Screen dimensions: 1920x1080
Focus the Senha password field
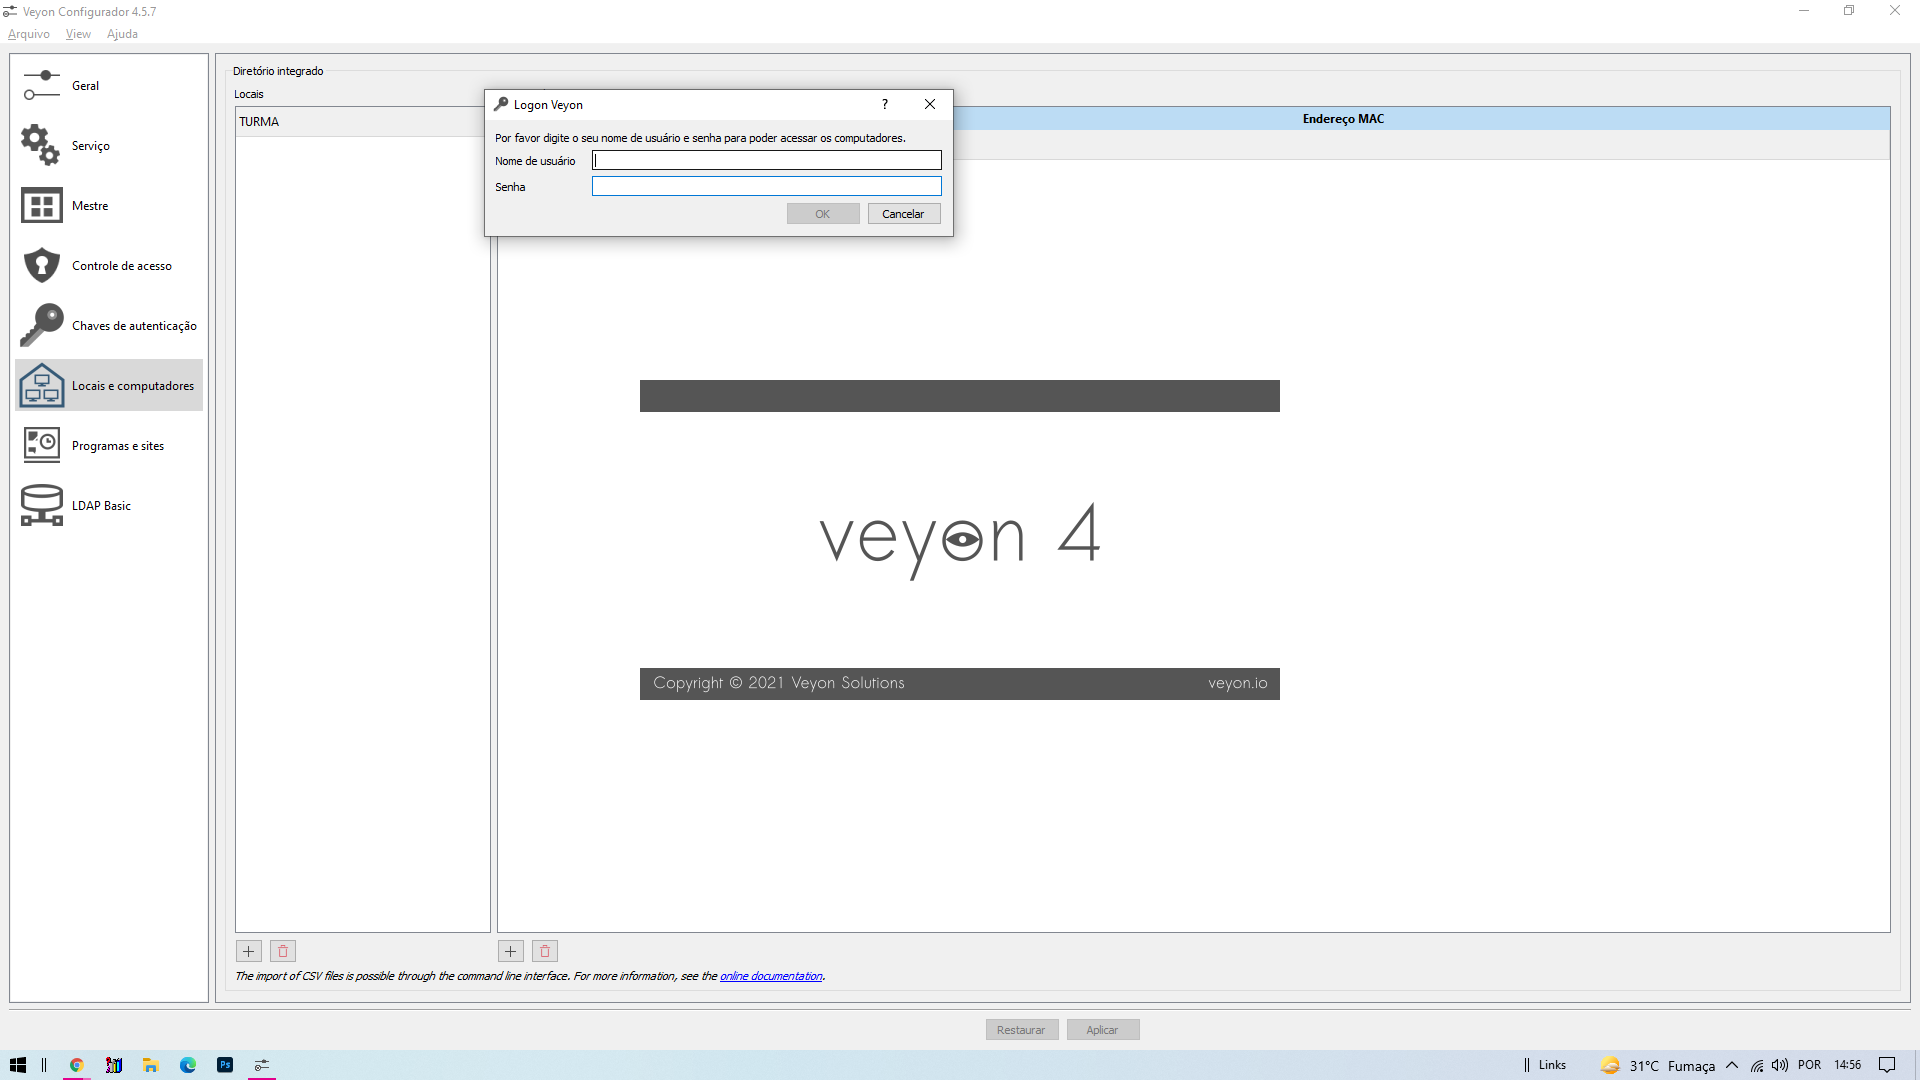(x=767, y=186)
